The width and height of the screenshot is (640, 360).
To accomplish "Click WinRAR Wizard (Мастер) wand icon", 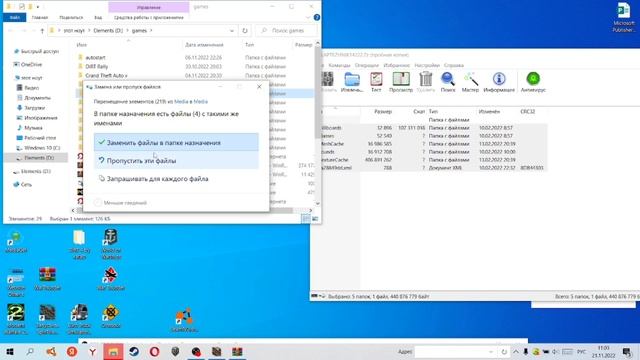I will pos(470,82).
